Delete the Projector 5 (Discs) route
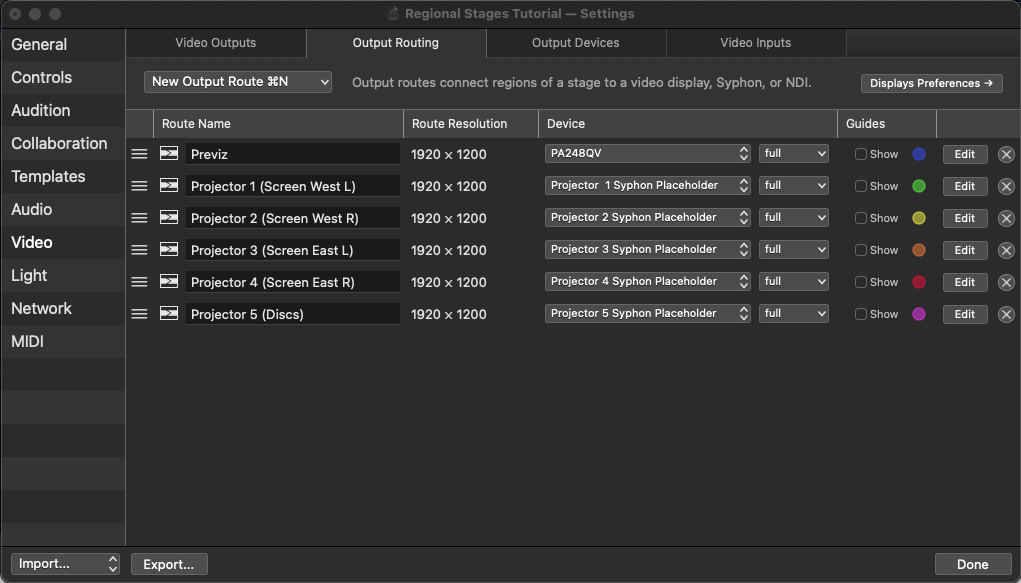 (x=1006, y=314)
